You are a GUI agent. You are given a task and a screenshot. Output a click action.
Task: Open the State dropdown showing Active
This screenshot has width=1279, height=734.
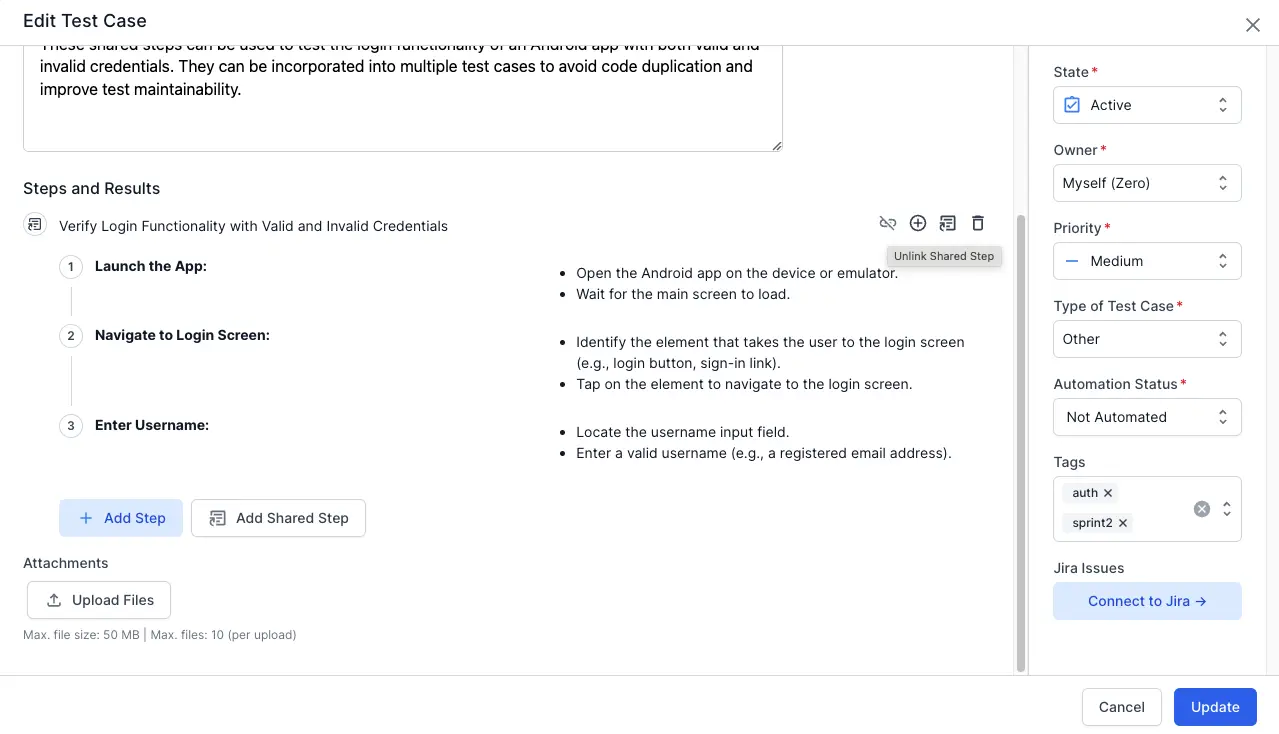pyautogui.click(x=1147, y=105)
